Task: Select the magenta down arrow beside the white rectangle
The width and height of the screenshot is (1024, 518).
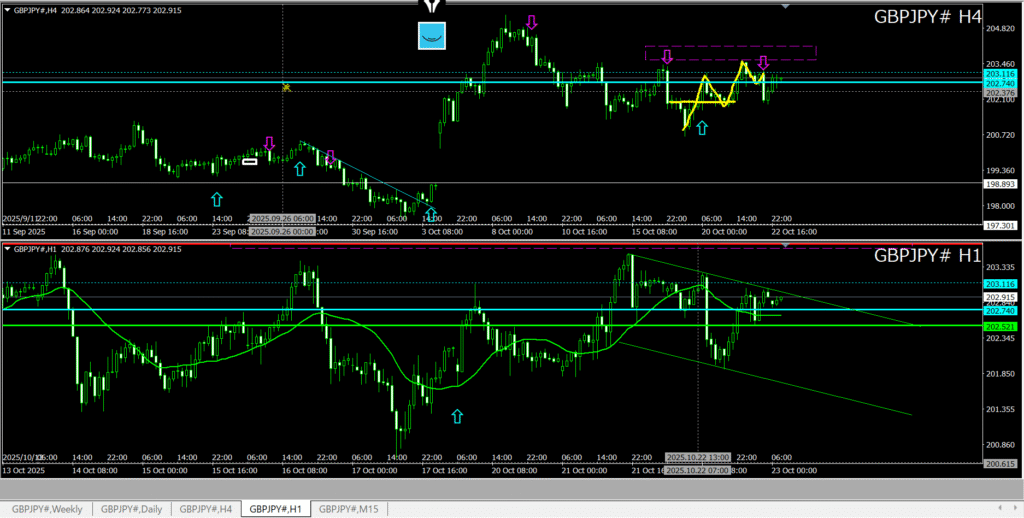Action: (268, 144)
